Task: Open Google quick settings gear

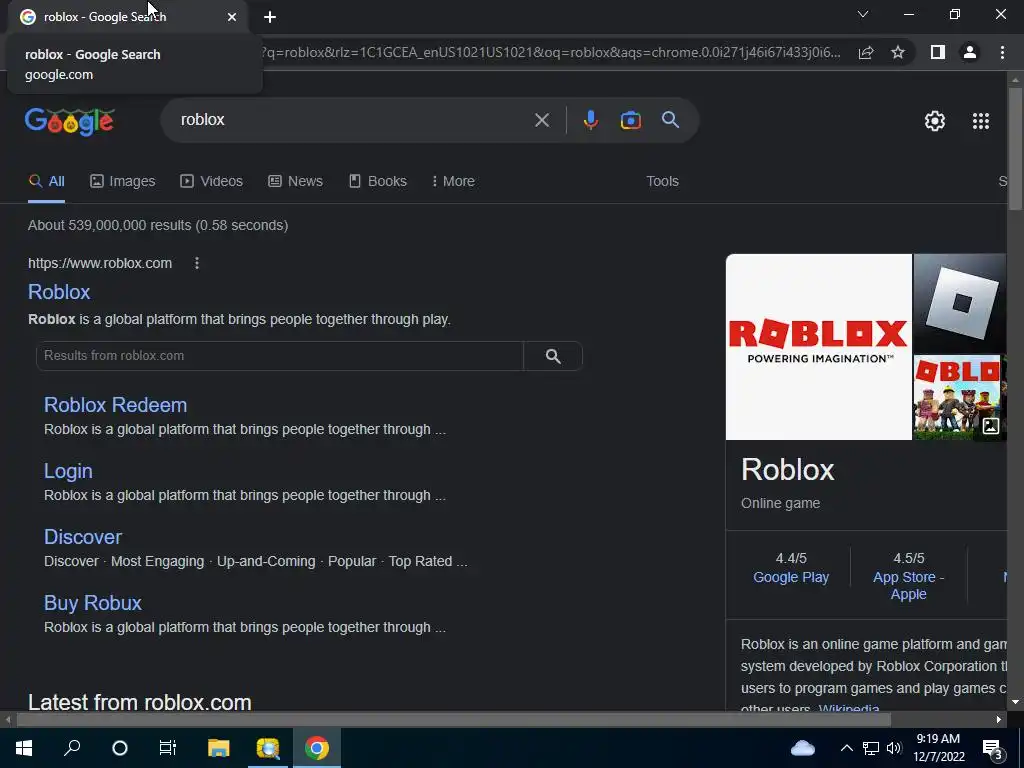Action: [x=935, y=121]
